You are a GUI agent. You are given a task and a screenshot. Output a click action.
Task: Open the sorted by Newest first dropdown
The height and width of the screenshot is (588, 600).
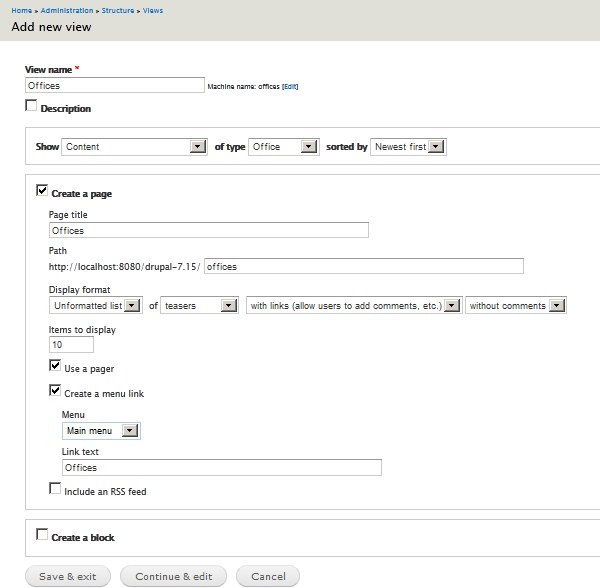click(408, 147)
